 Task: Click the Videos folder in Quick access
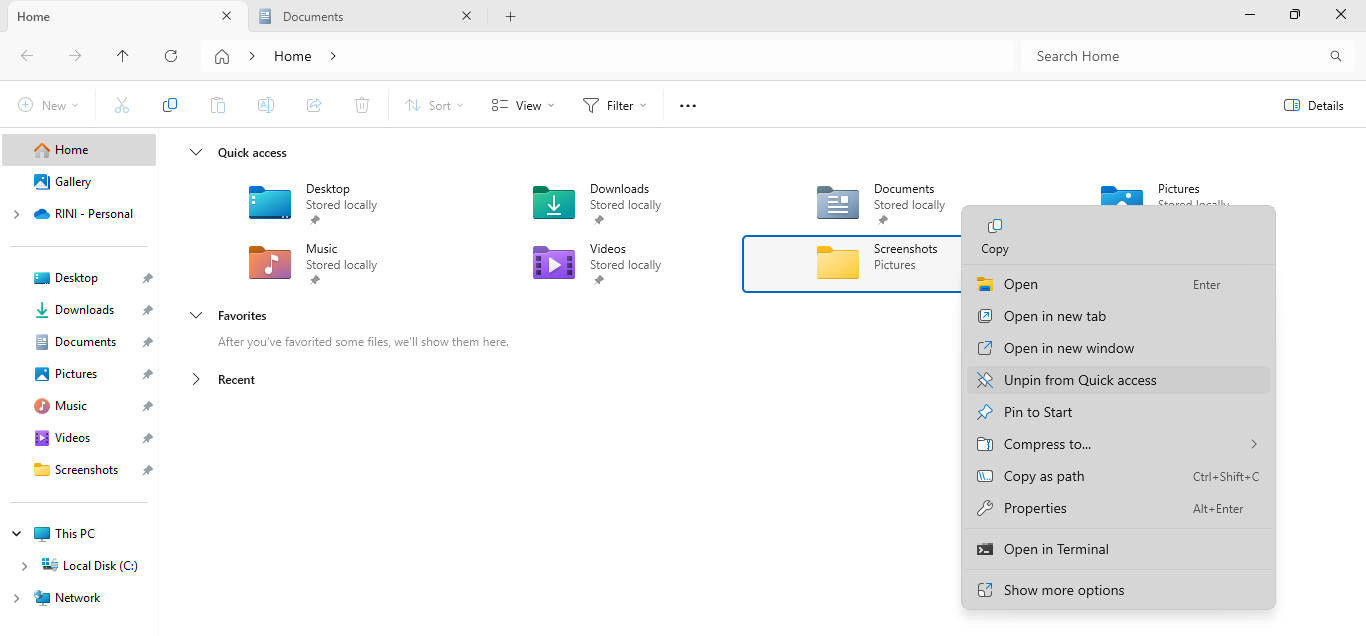pyautogui.click(x=607, y=249)
